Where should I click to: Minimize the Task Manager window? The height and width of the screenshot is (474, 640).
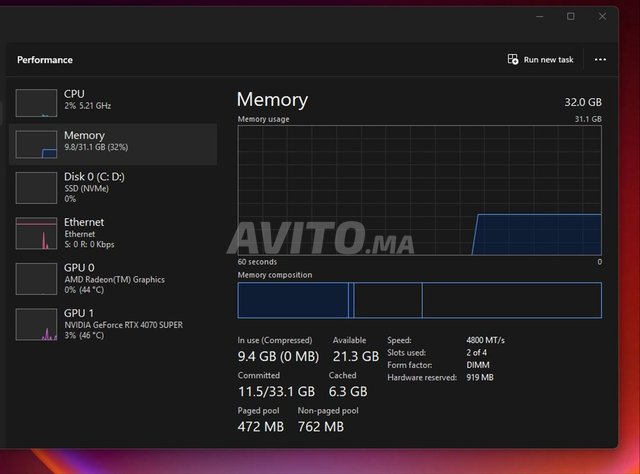click(x=539, y=17)
